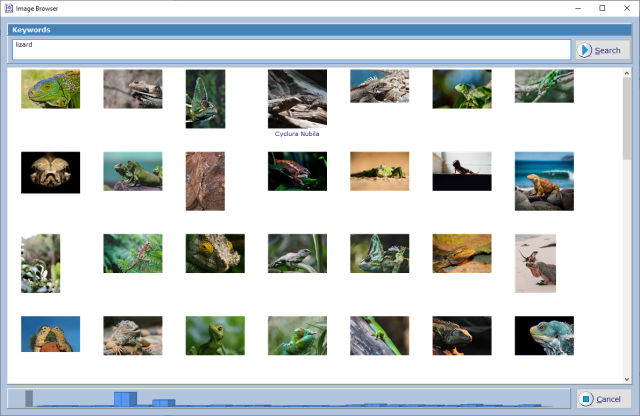
Task: Select the lizard silhouette on dark ledge thumbnail
Action: tap(462, 171)
